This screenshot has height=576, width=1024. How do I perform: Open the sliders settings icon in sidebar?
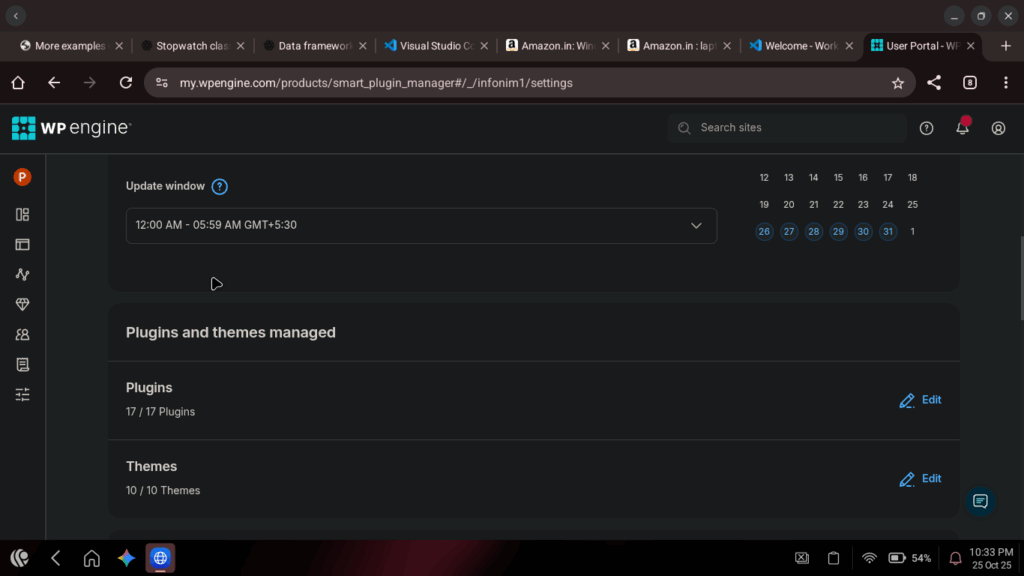pyautogui.click(x=22, y=395)
